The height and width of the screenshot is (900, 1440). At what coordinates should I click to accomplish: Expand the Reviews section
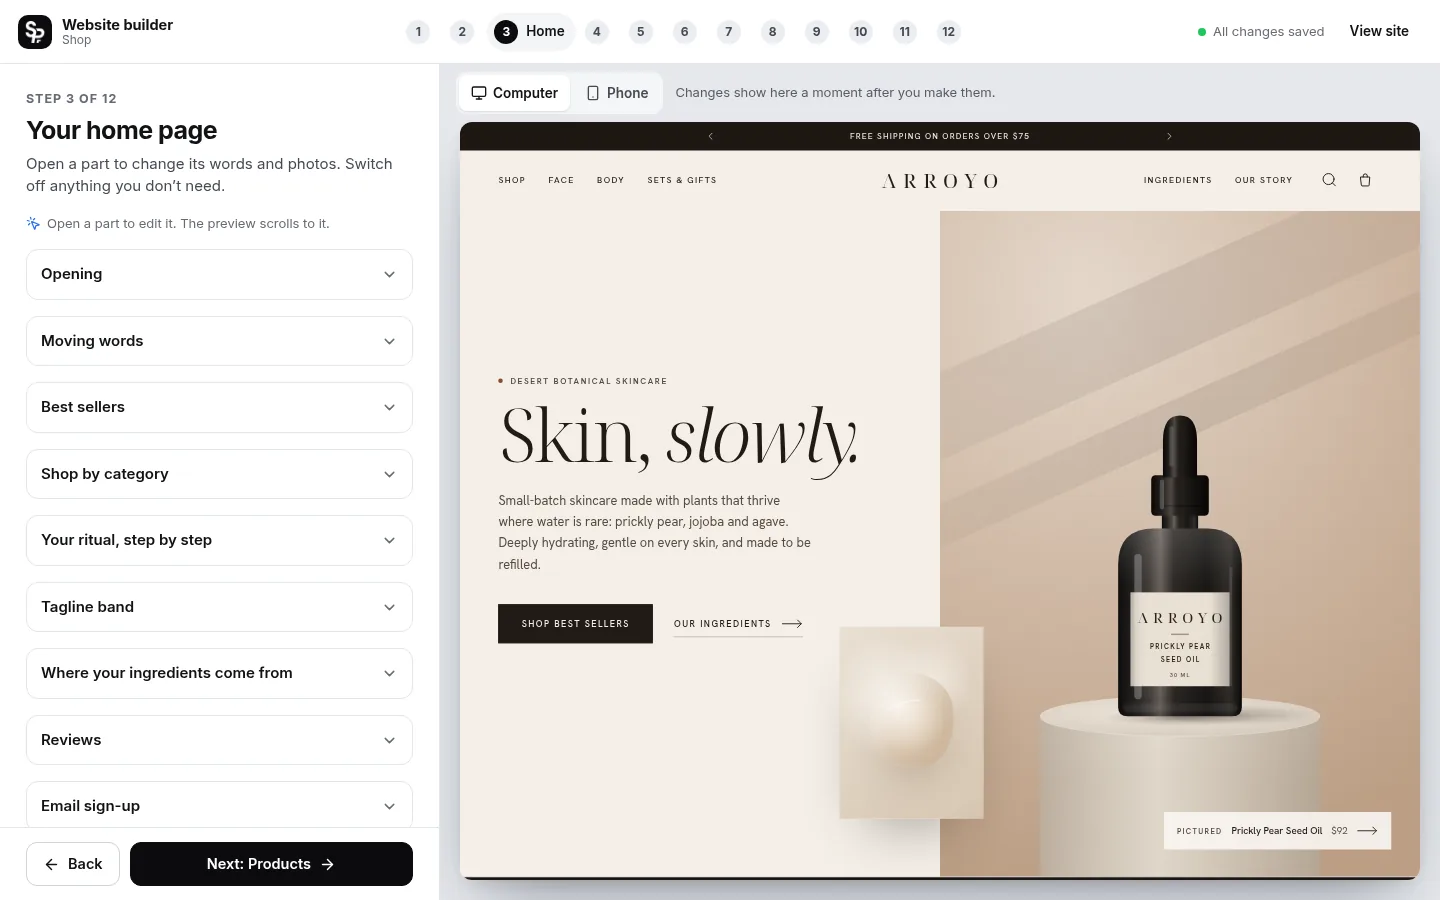[x=219, y=740]
